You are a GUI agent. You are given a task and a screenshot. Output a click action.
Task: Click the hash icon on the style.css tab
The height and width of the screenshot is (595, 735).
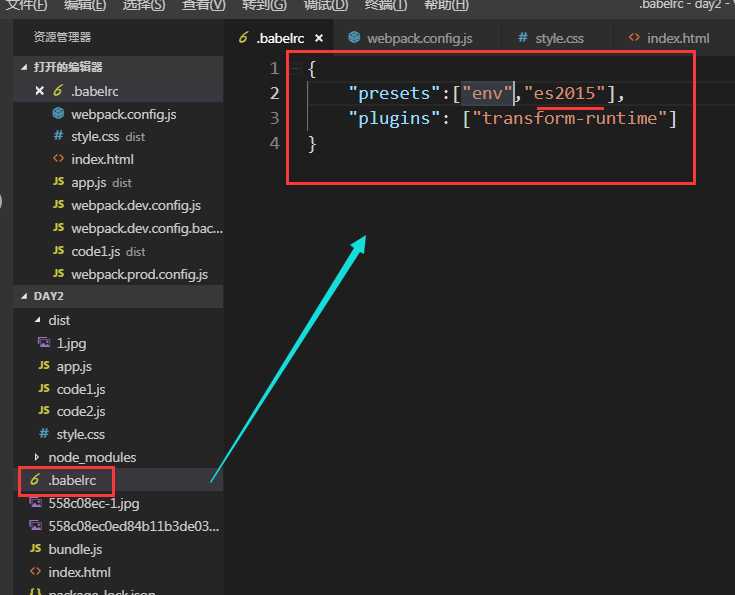click(x=522, y=38)
